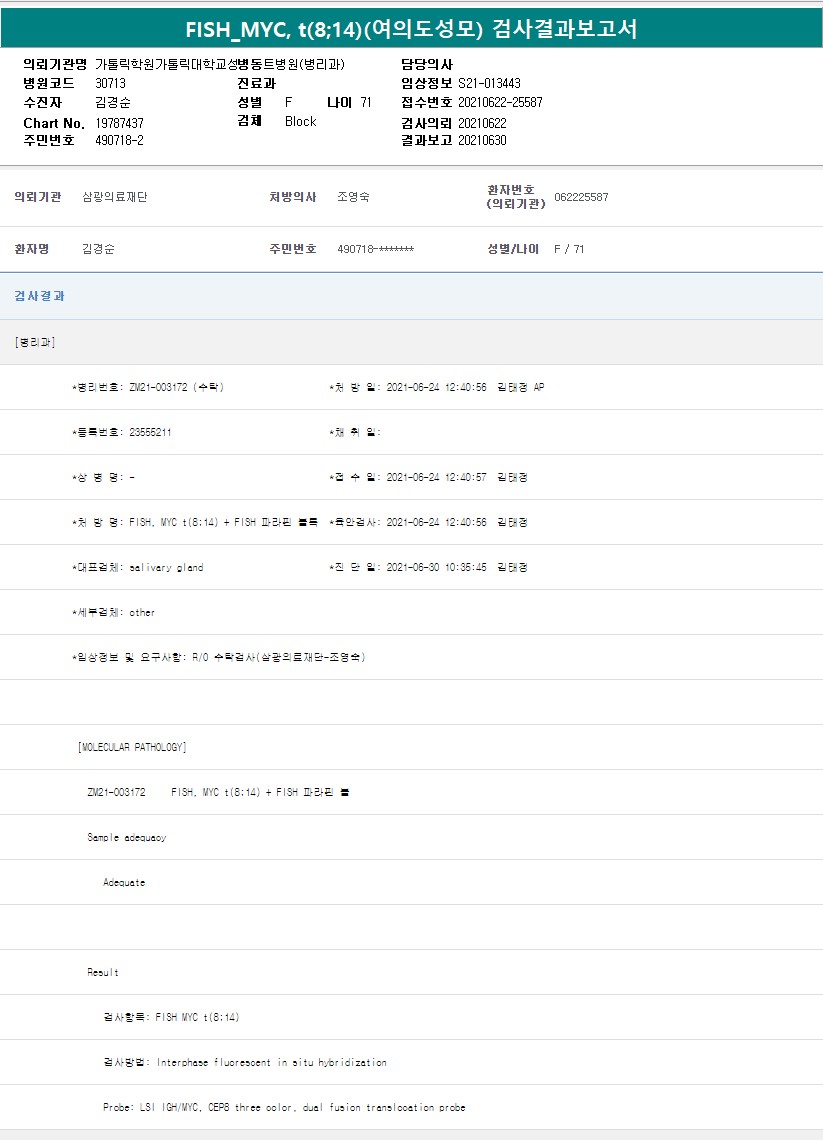The width and height of the screenshot is (823, 1140).
Task: Click Chart No. value 19787437
Action: tap(119, 122)
